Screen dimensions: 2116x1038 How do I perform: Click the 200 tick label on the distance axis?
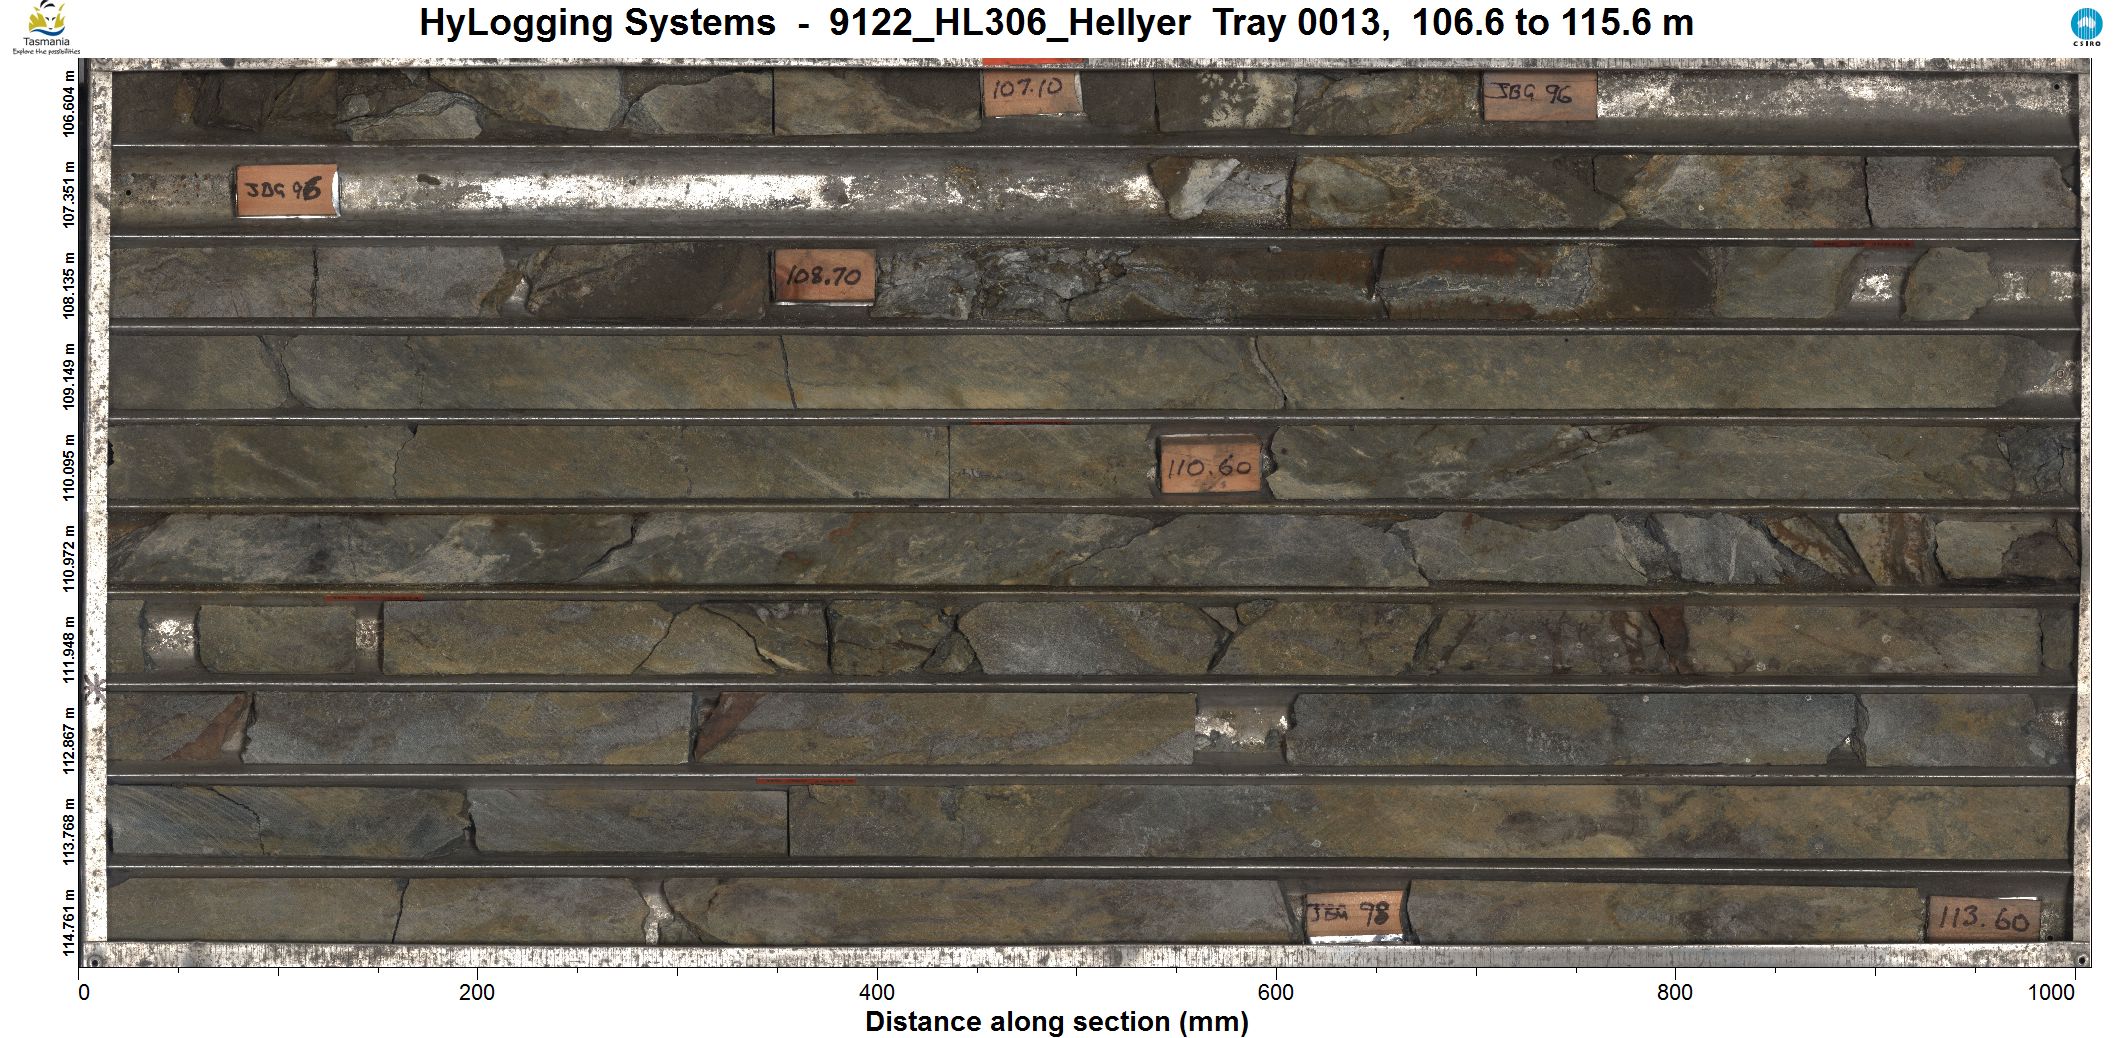(477, 992)
